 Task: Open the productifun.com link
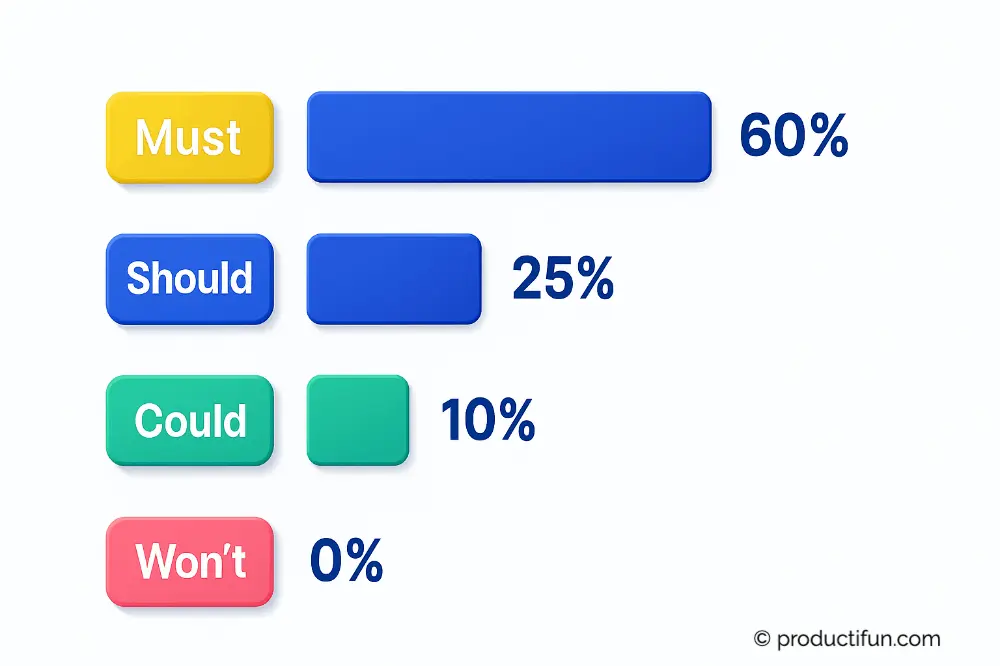pos(858,639)
